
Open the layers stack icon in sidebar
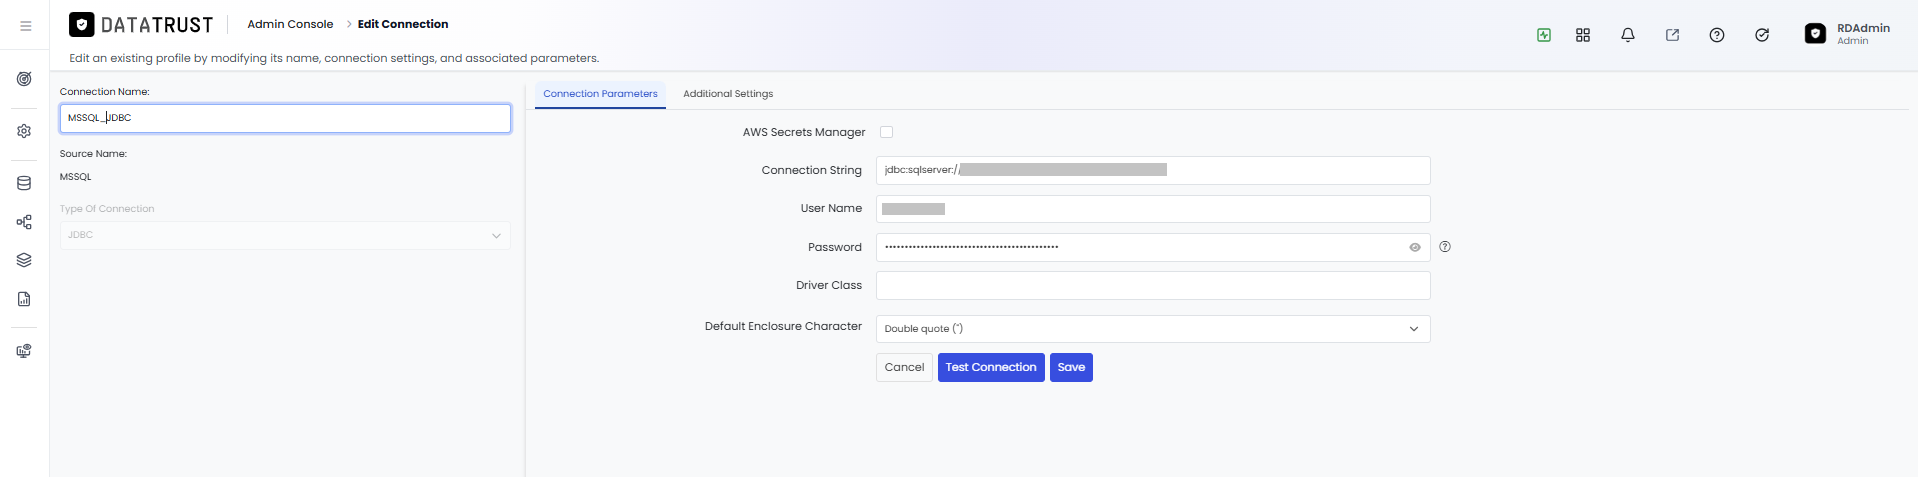[x=24, y=260]
